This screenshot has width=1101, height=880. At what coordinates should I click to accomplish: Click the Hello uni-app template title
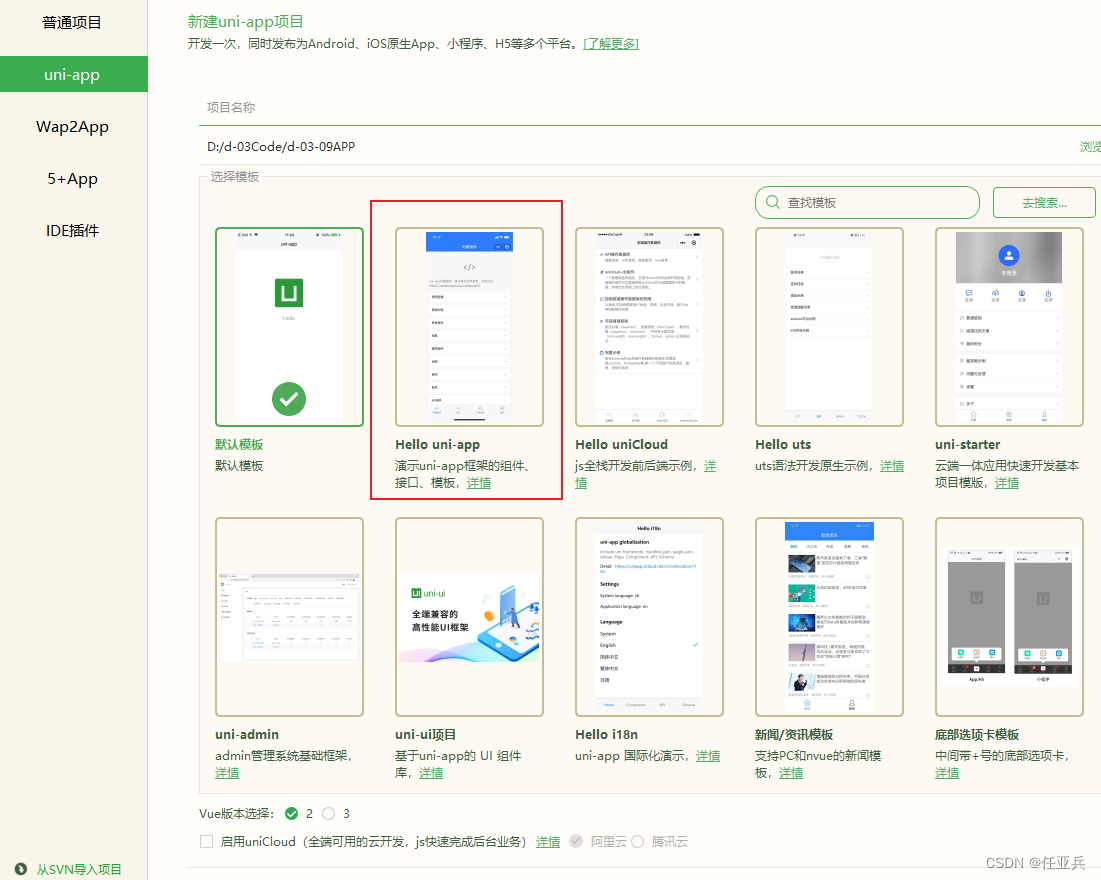point(437,445)
